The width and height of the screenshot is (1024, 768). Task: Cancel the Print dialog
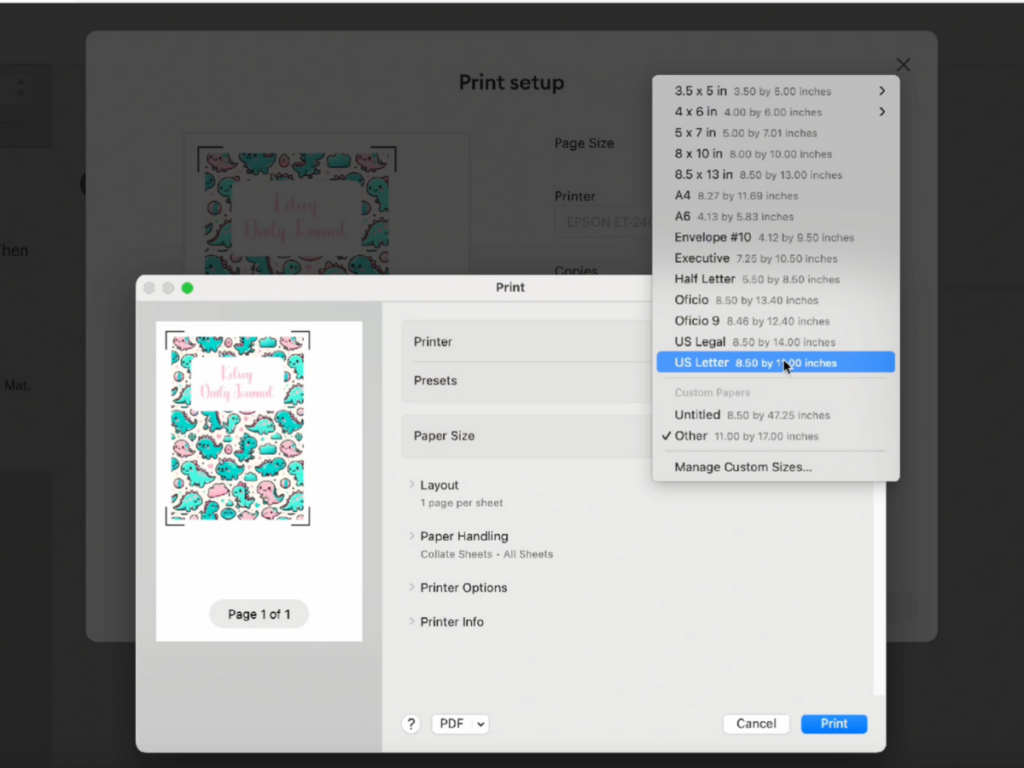[x=756, y=724]
